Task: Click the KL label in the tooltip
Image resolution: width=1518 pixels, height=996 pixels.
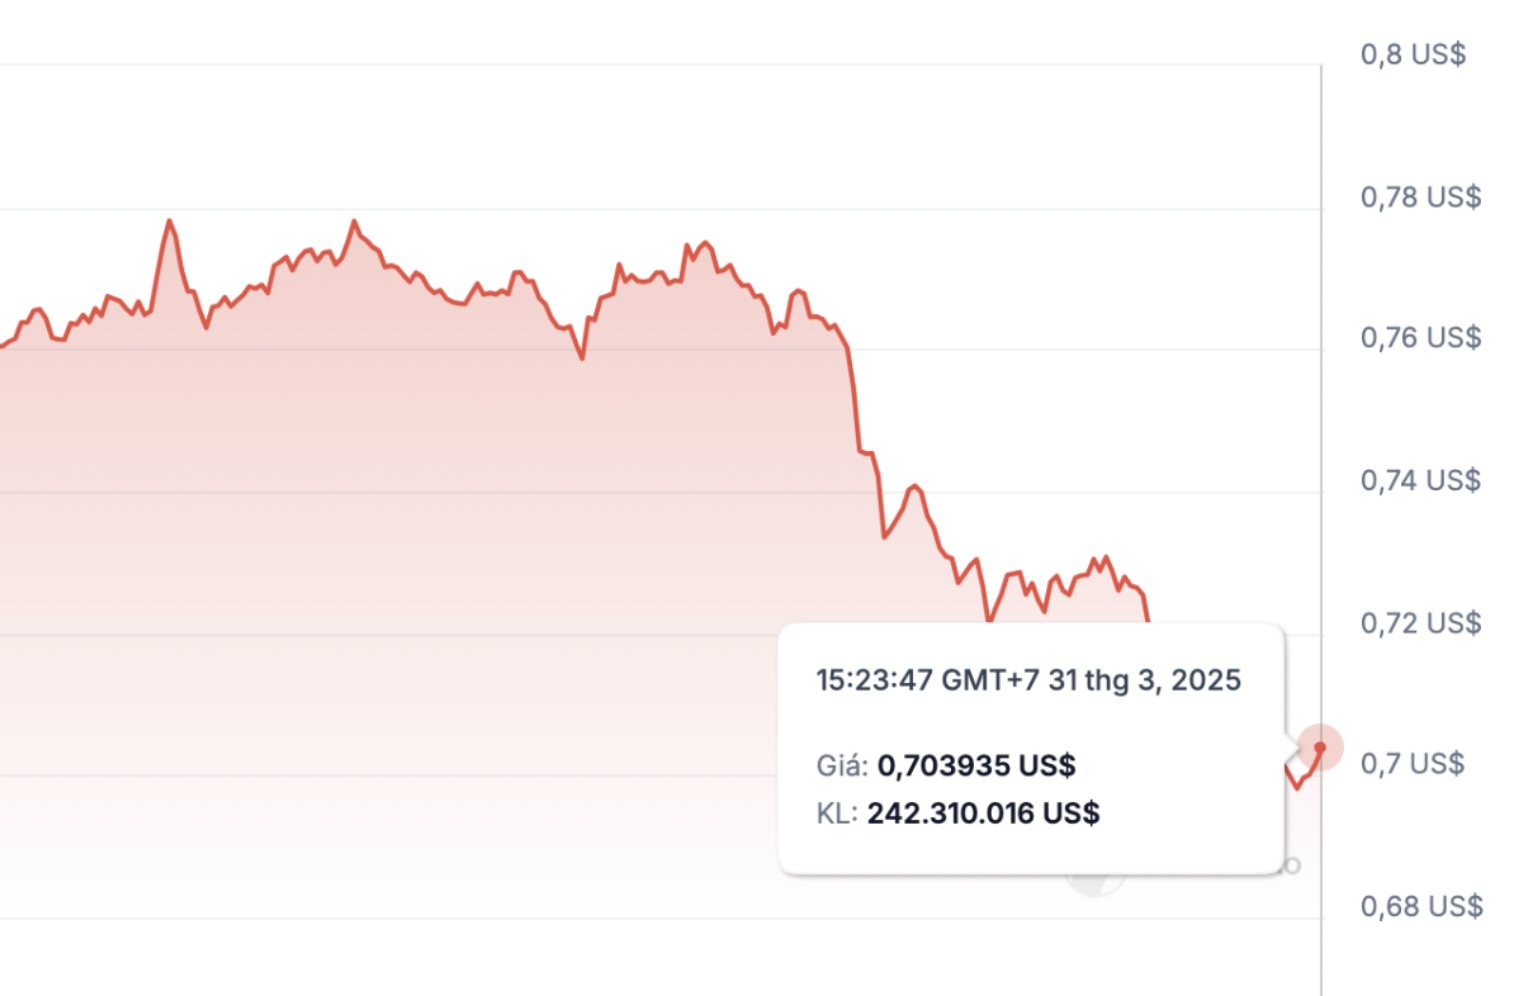Action: (x=836, y=813)
